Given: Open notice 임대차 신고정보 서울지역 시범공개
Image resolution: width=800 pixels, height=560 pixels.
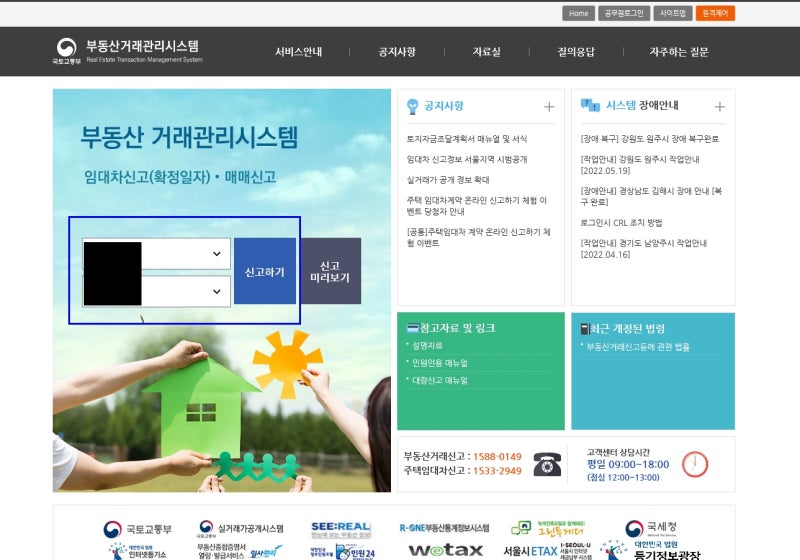Looking at the screenshot, I should pos(467,159).
